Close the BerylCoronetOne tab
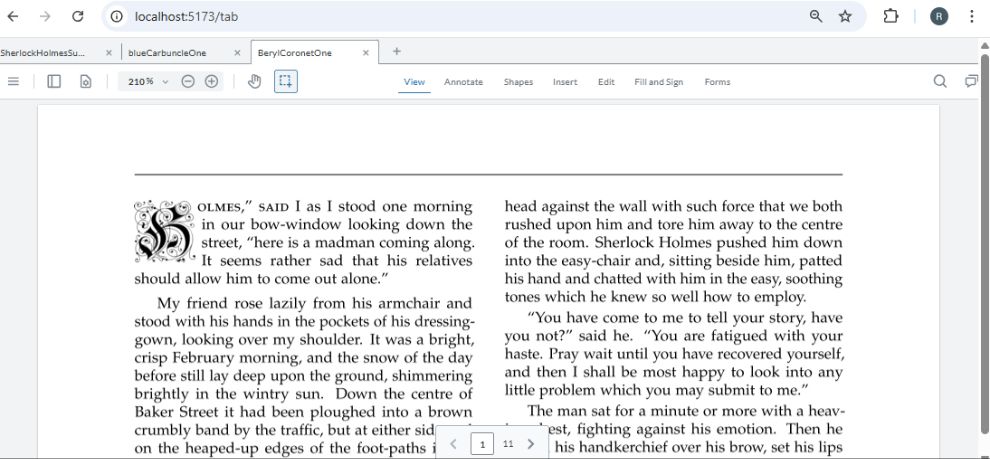The width and height of the screenshot is (990, 459). point(366,53)
